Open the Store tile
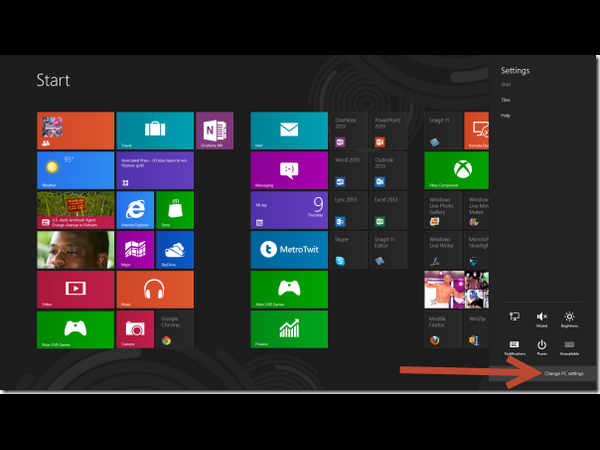The width and height of the screenshot is (600, 450). [174, 210]
